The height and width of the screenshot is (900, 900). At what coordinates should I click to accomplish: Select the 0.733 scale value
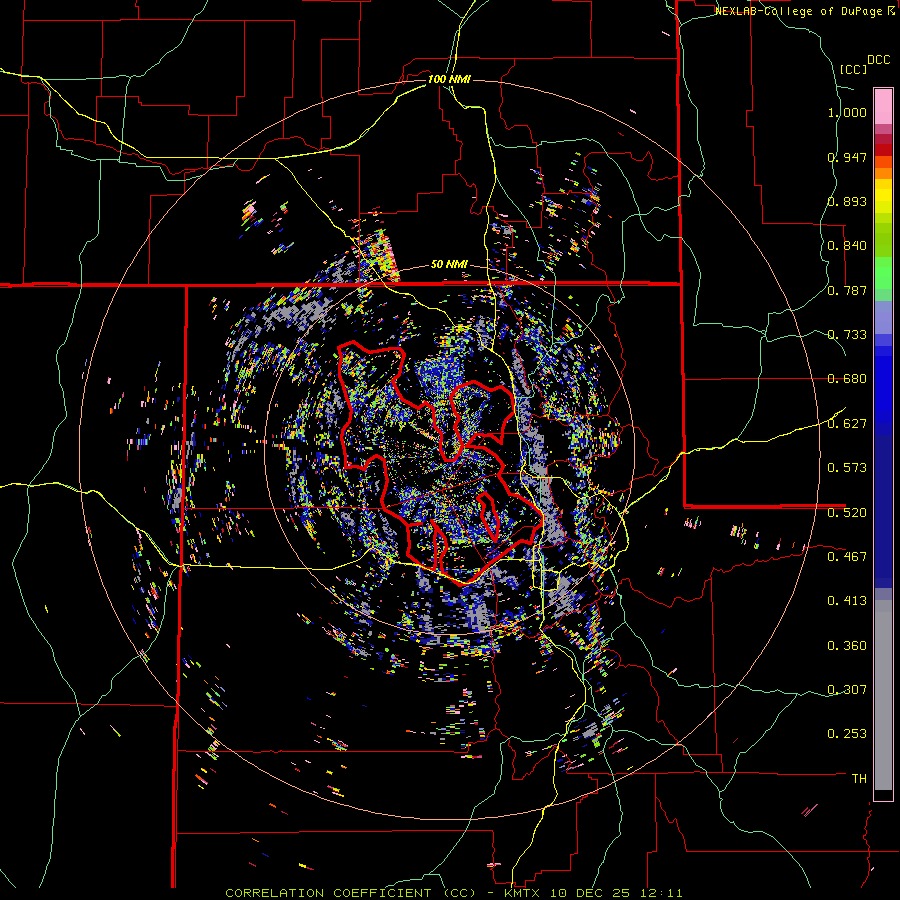coord(847,335)
